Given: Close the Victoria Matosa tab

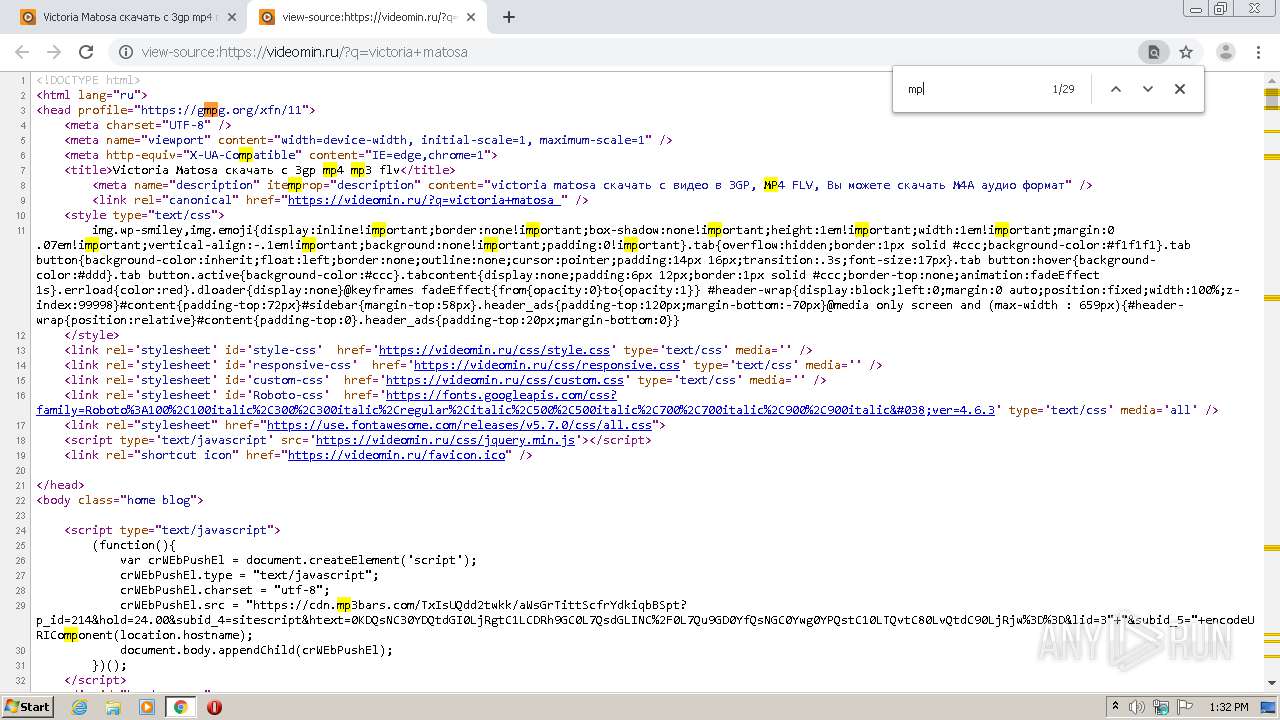Looking at the screenshot, I should point(232,17).
